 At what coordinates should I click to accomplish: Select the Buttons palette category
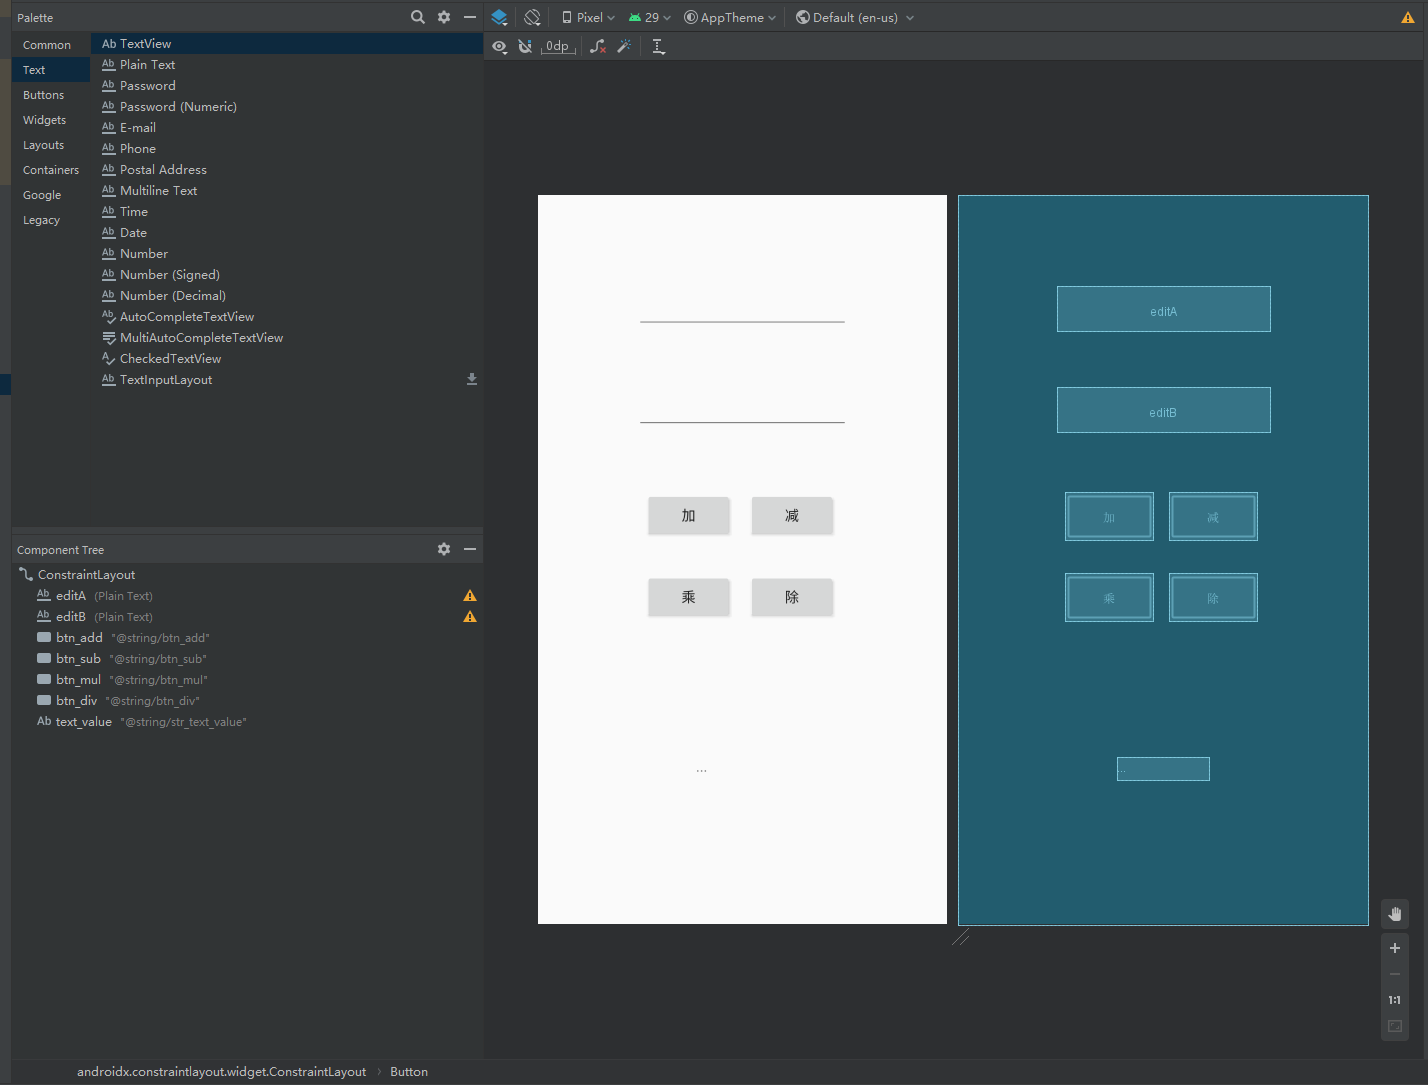coord(44,95)
